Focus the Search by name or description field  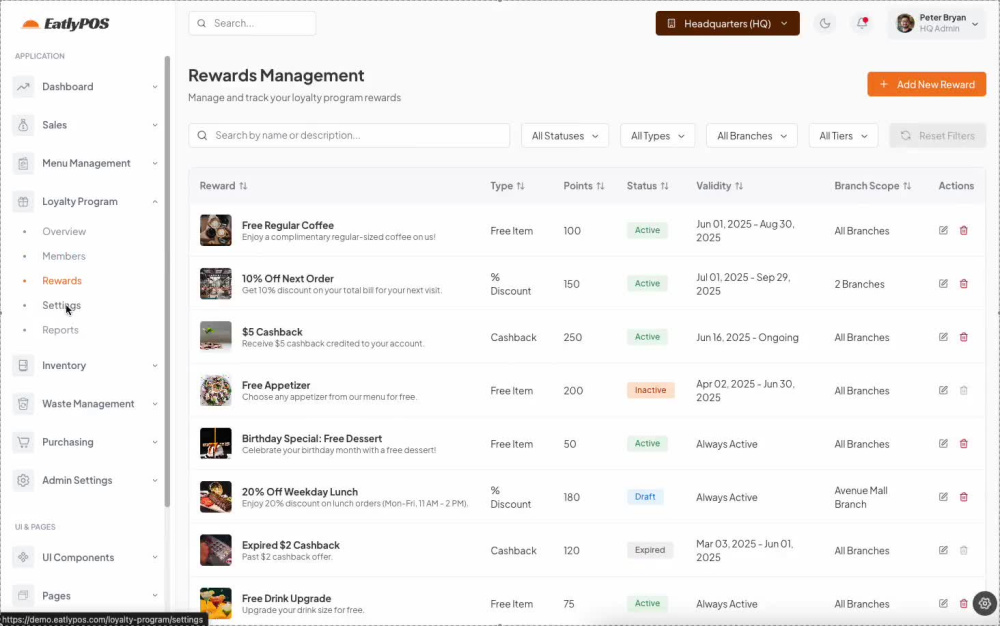[x=349, y=135]
